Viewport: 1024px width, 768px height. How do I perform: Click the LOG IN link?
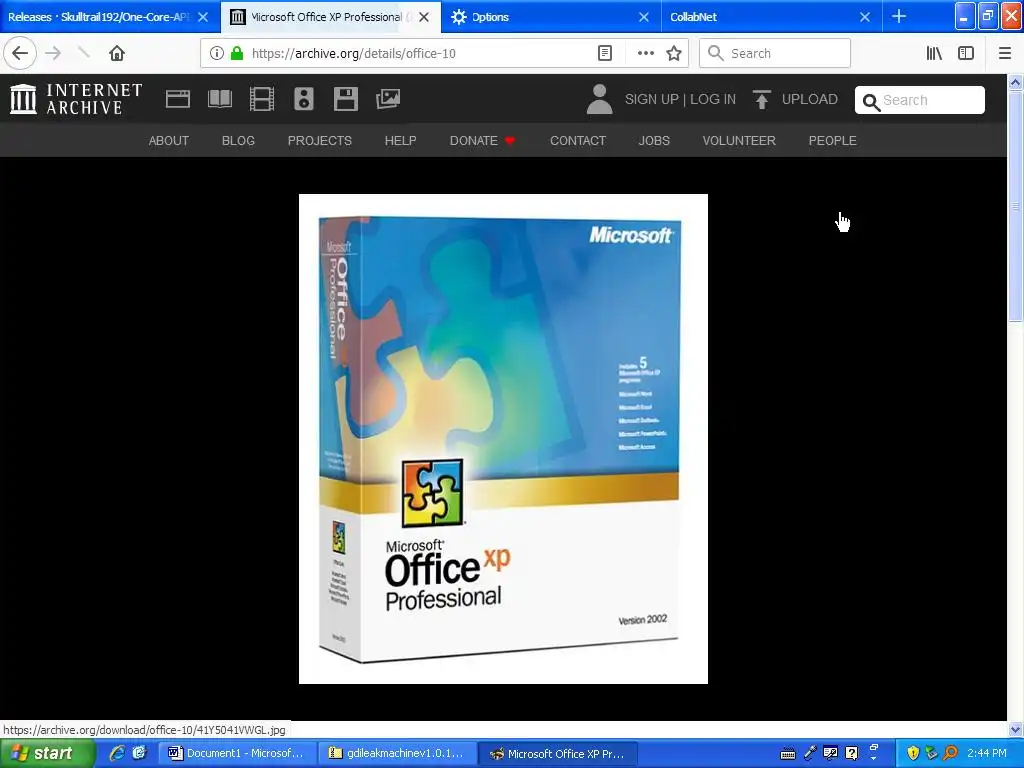point(713,99)
